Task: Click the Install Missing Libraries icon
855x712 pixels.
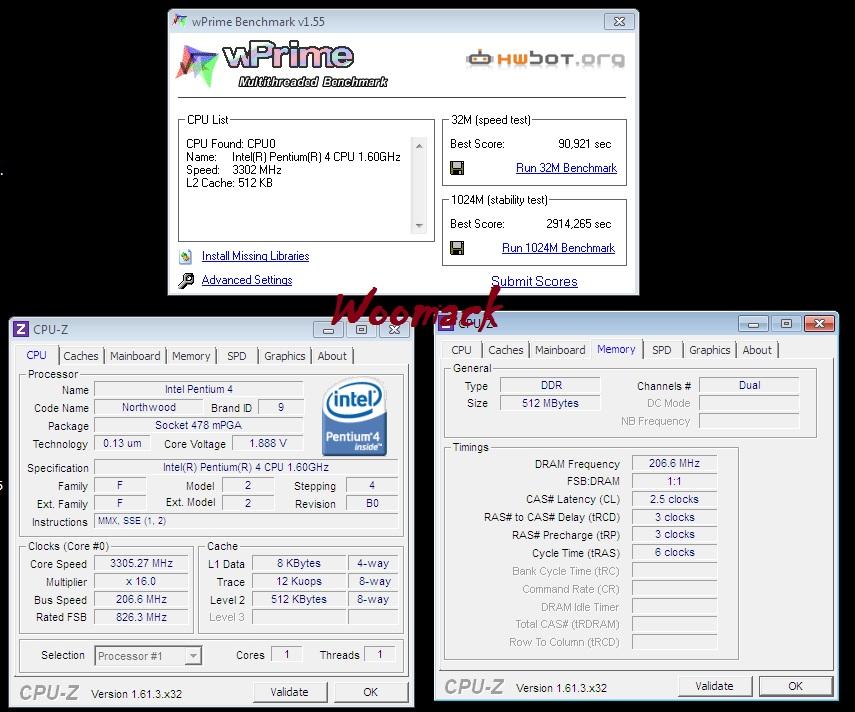Action: 186,256
